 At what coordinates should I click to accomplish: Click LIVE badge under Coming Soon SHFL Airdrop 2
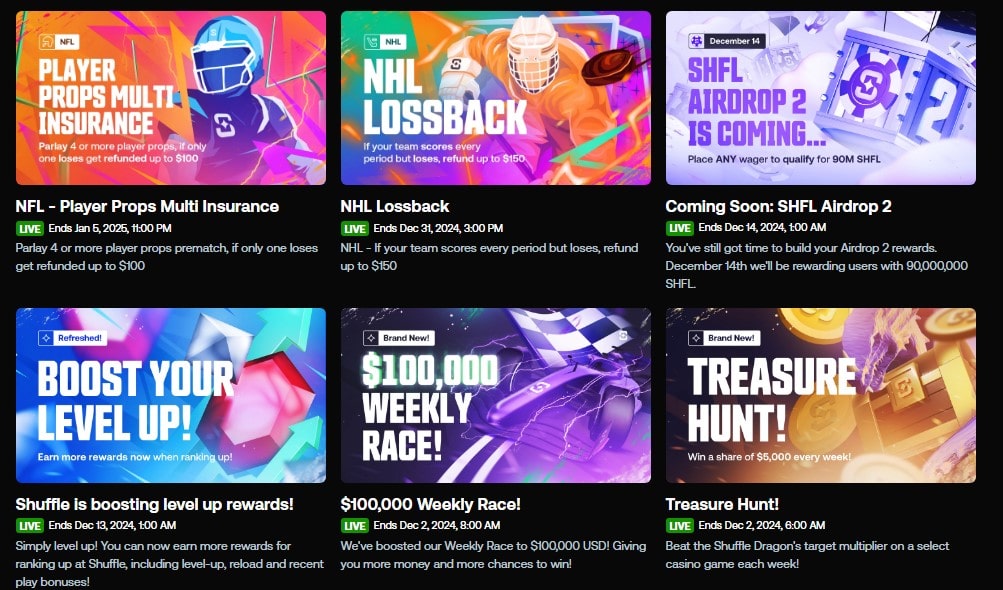pyautogui.click(x=679, y=228)
